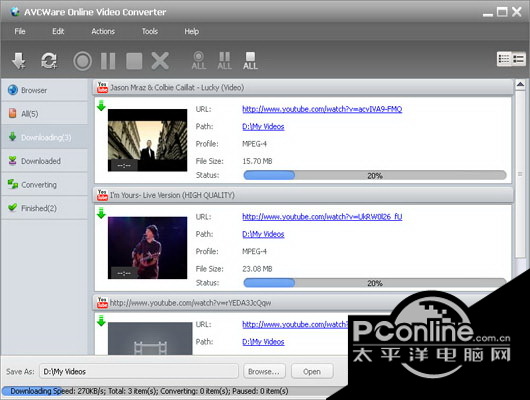Open the Converting category
The height and width of the screenshot is (400, 530).
pos(44,185)
